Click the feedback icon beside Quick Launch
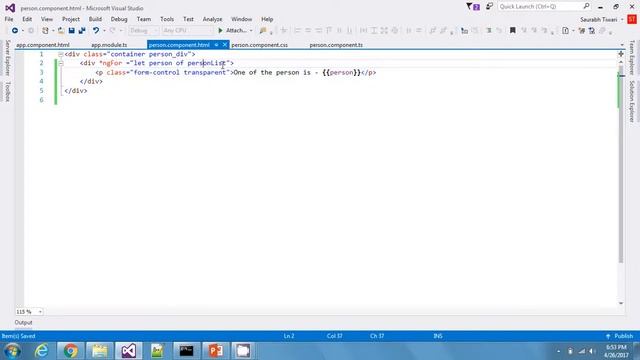Image resolution: width=640 pixels, height=360 pixels. [489, 7]
